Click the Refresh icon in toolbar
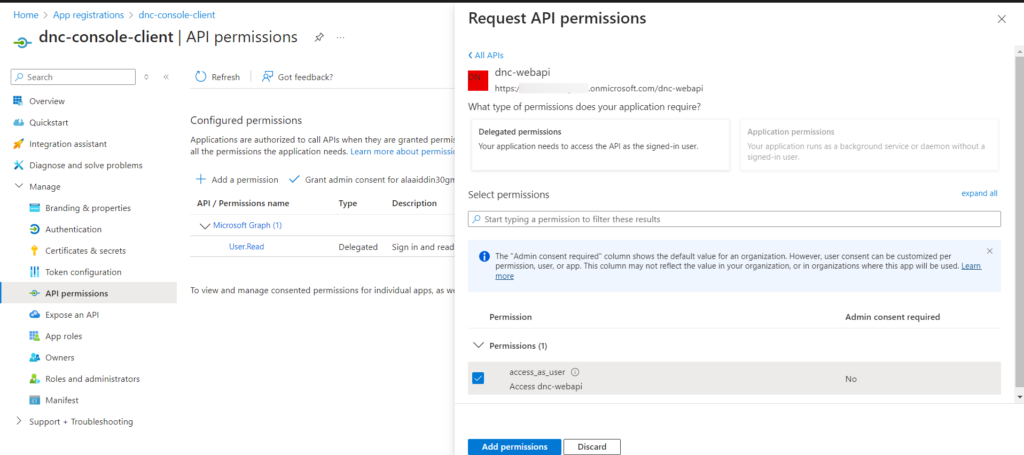 pyautogui.click(x=201, y=77)
